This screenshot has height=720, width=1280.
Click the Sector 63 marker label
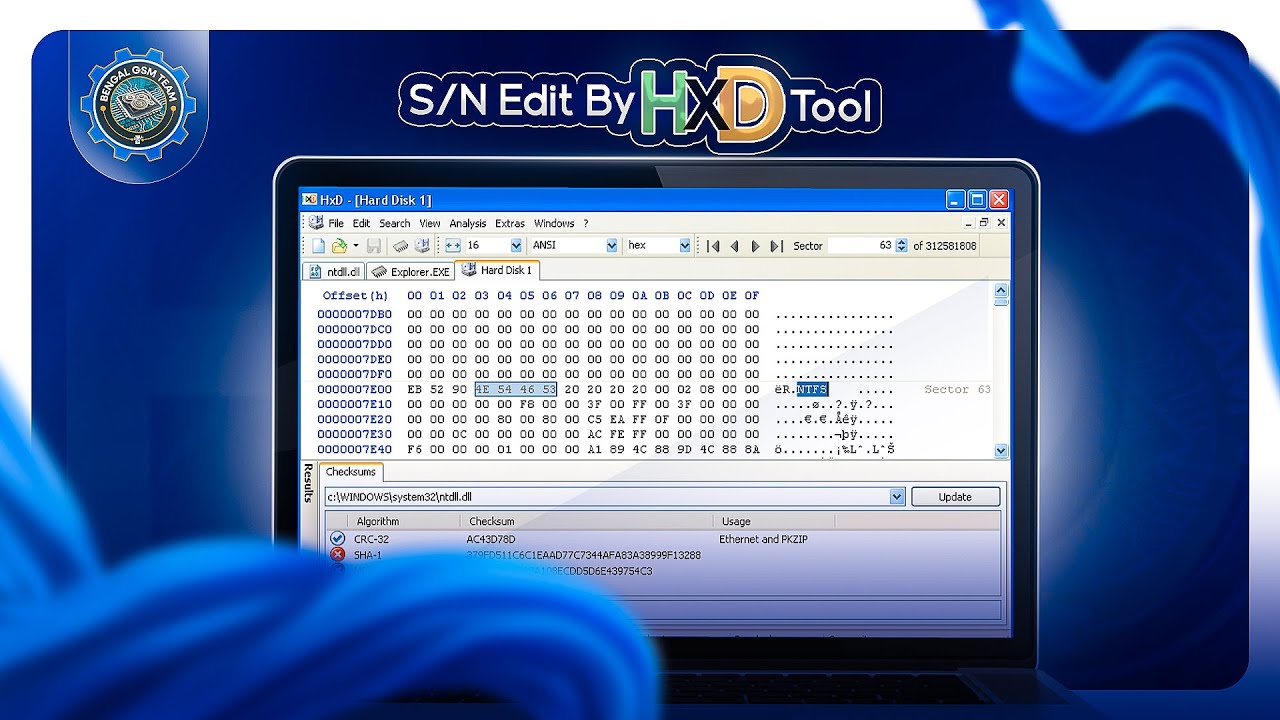click(957, 389)
